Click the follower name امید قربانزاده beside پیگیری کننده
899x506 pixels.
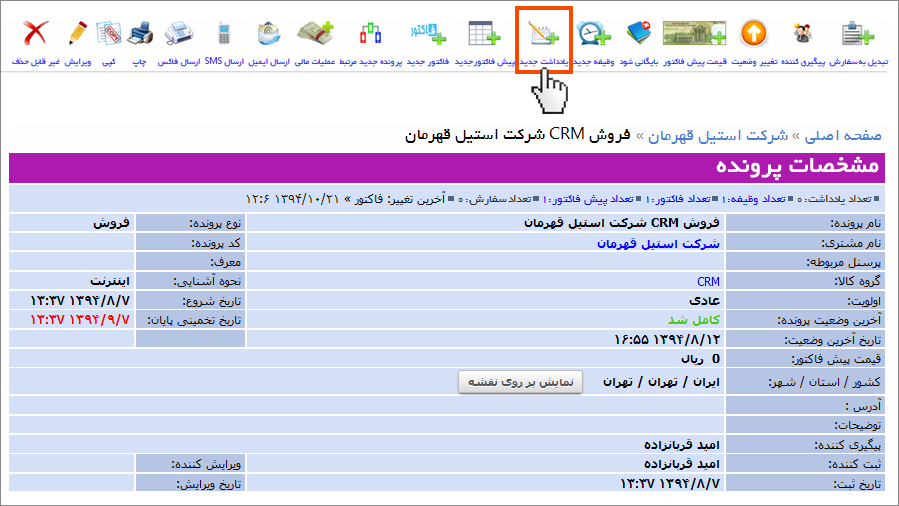coord(681,445)
